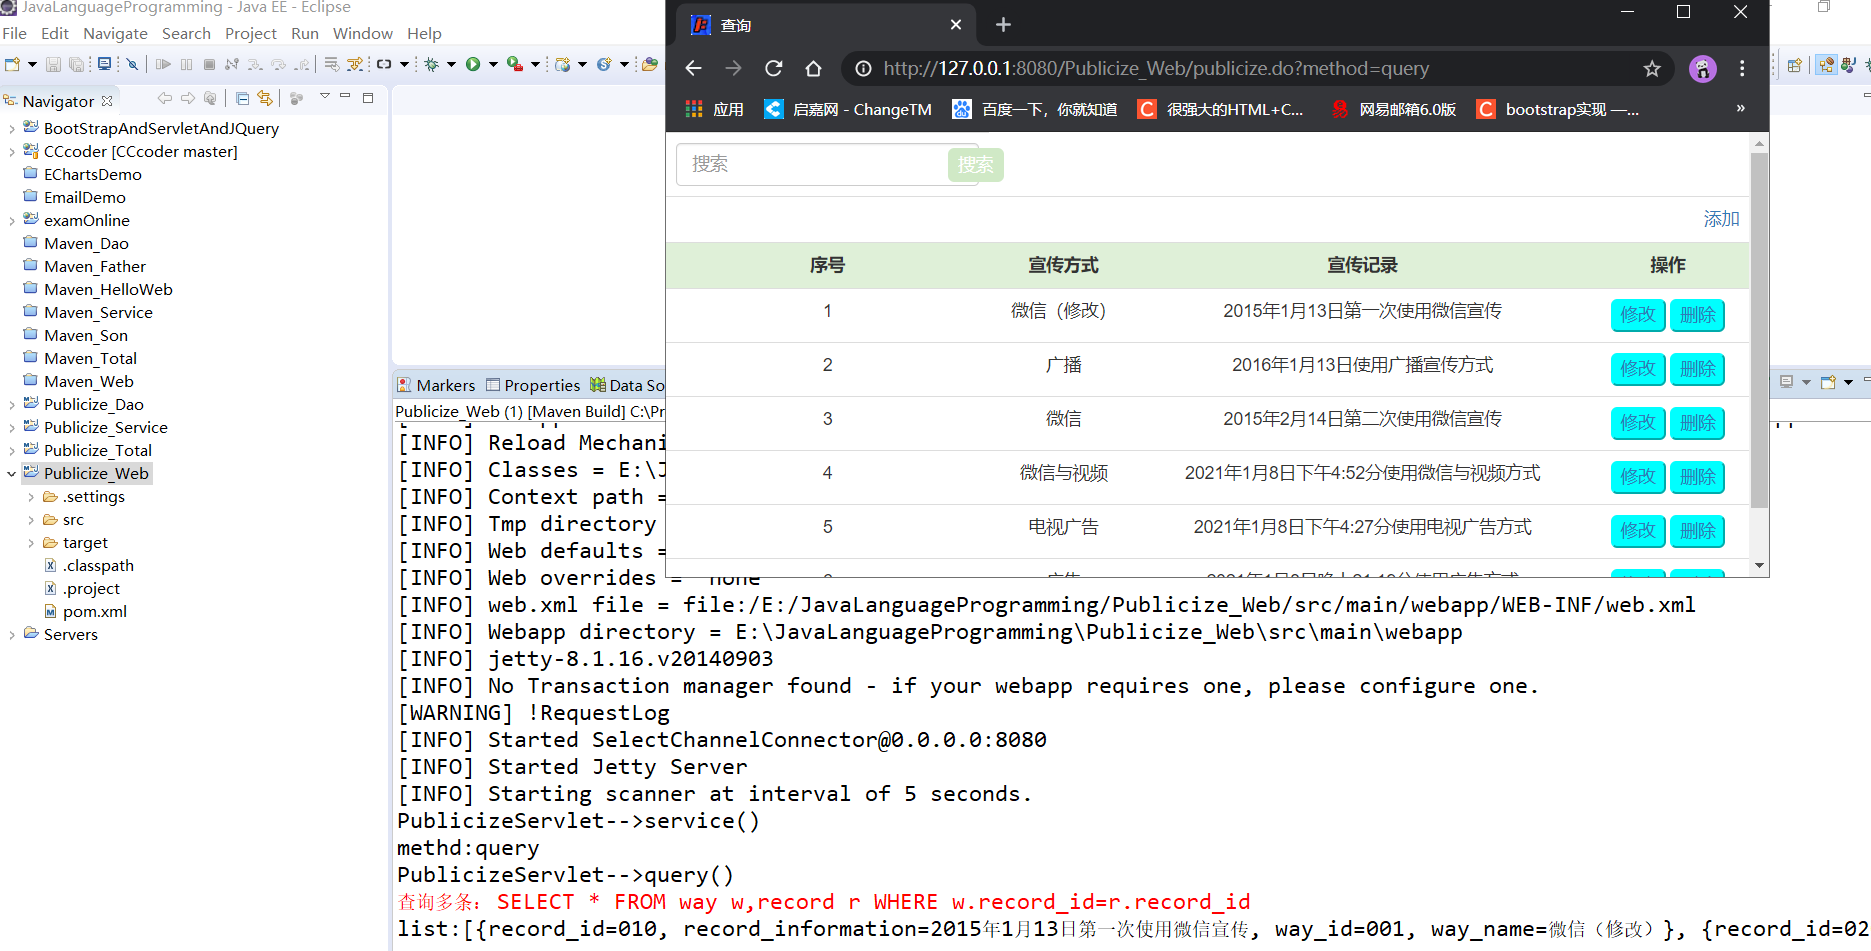1871x951 pixels.
Task: Select the examOnline project
Action: pyautogui.click(x=76, y=220)
